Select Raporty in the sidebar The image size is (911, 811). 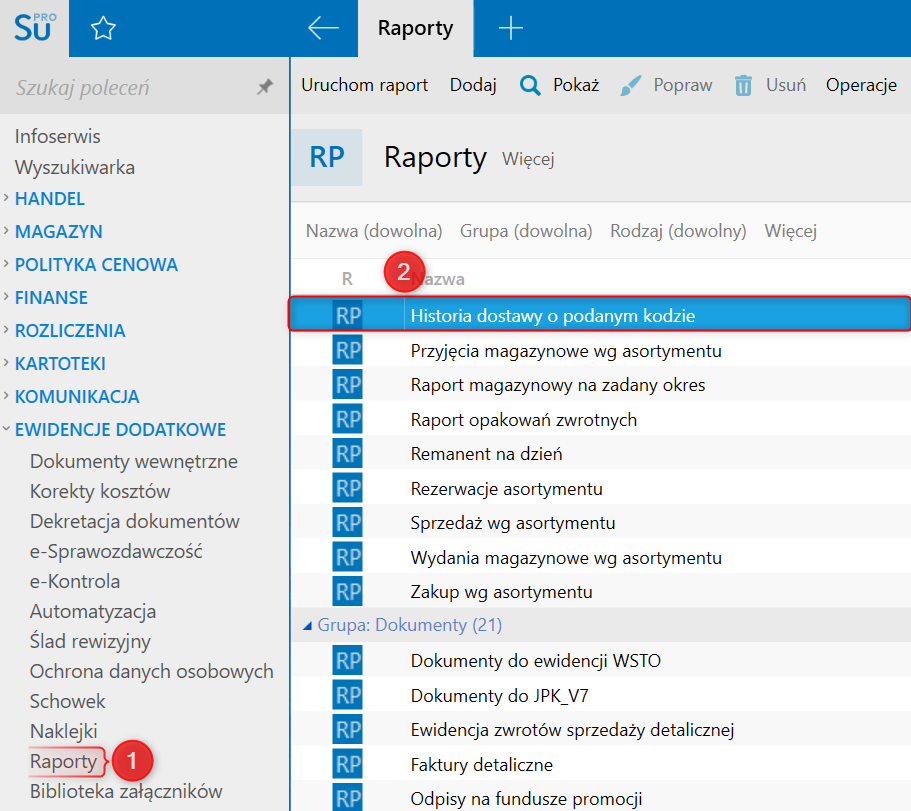click(63, 761)
